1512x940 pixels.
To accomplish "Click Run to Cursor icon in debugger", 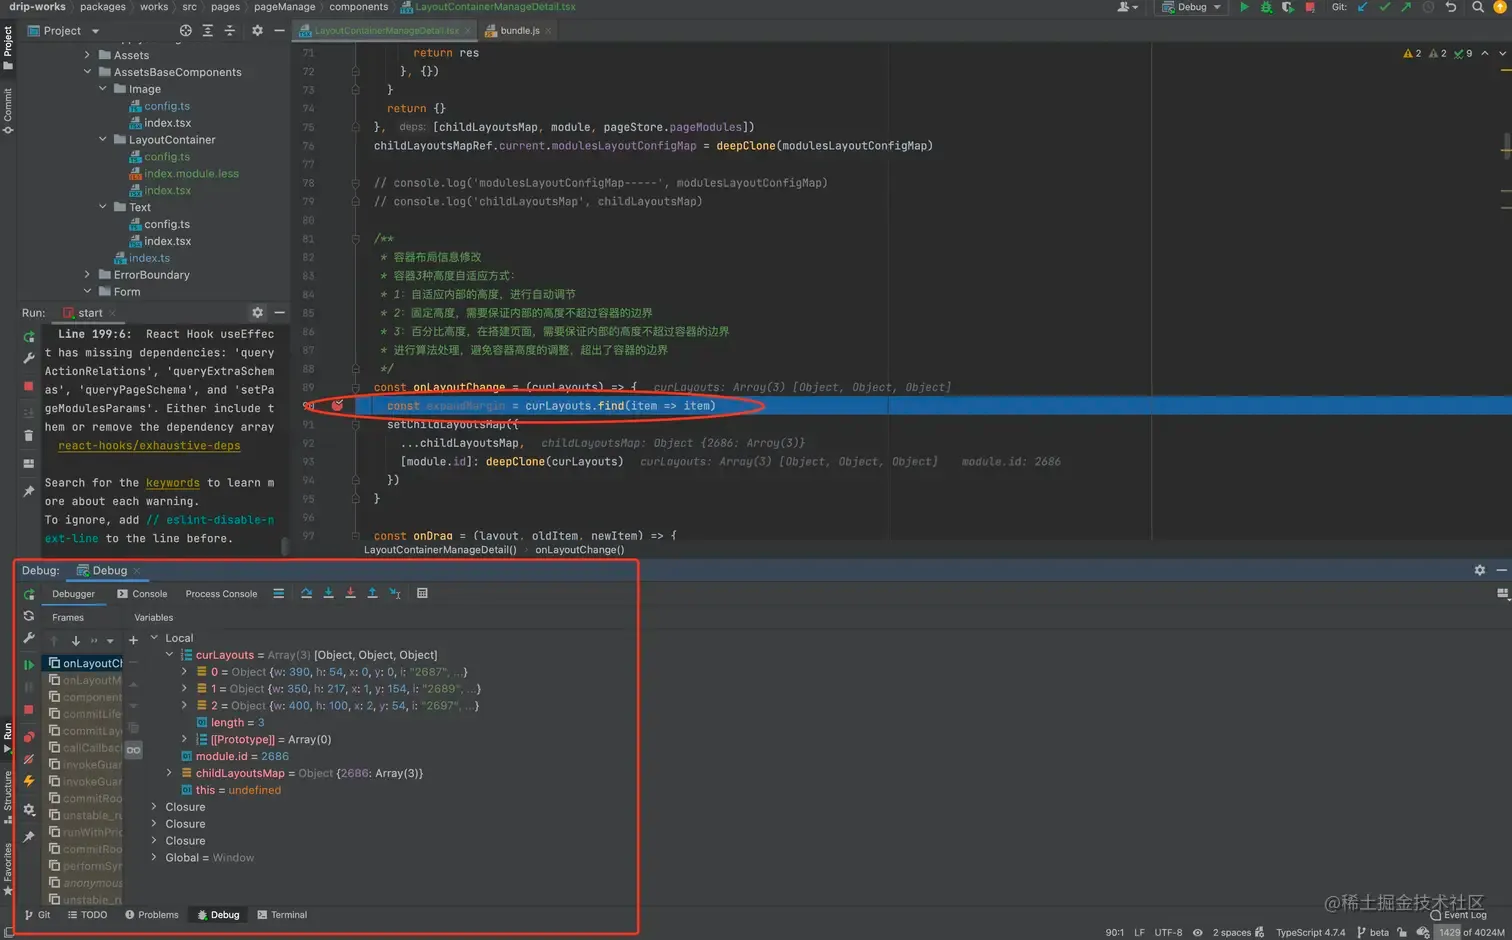I will tap(395, 593).
